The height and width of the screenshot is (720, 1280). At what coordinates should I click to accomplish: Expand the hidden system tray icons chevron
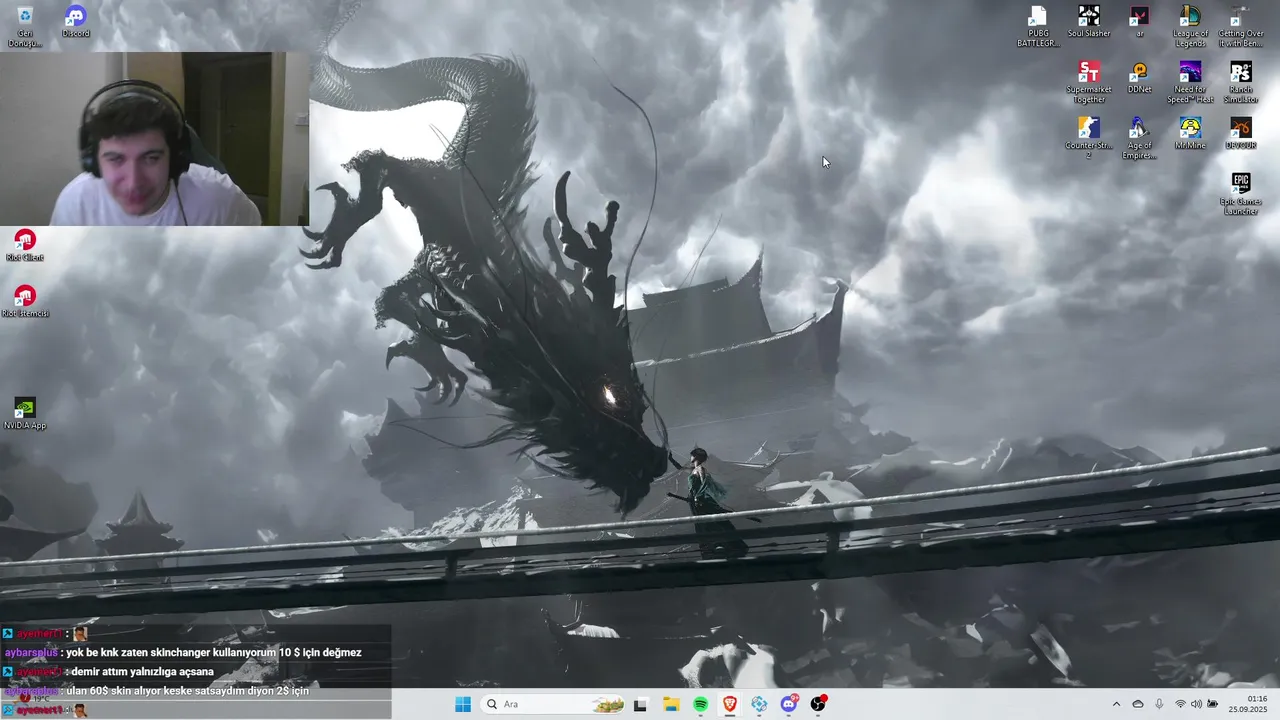click(x=1116, y=704)
